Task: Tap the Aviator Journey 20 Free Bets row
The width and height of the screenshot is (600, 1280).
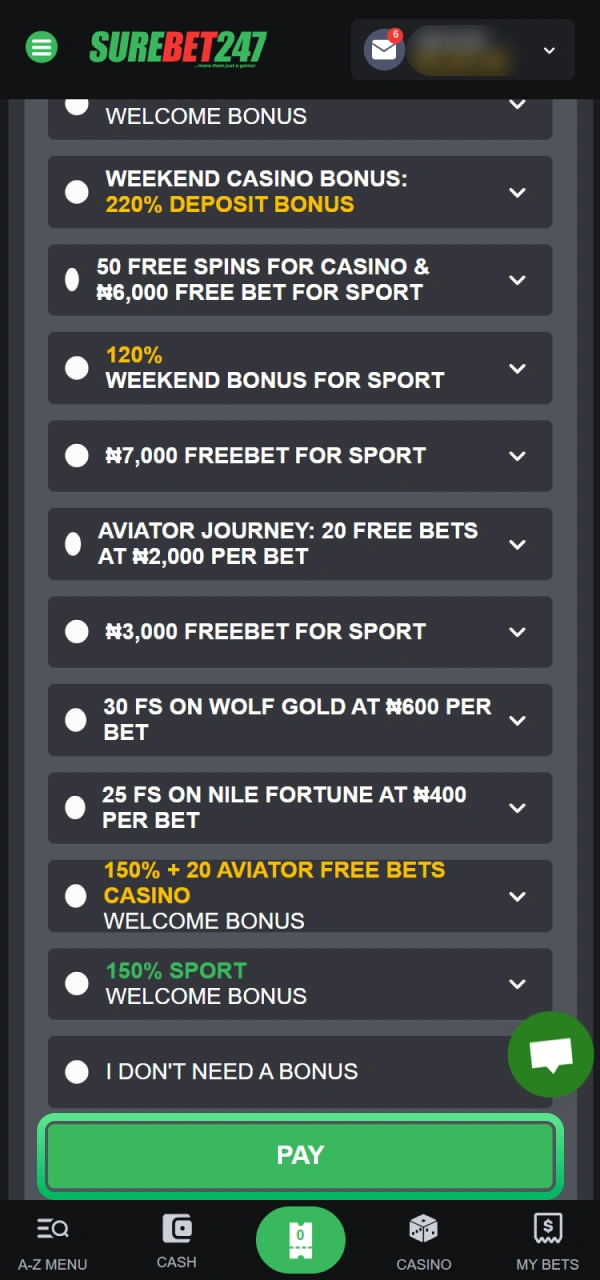Action: (x=300, y=543)
